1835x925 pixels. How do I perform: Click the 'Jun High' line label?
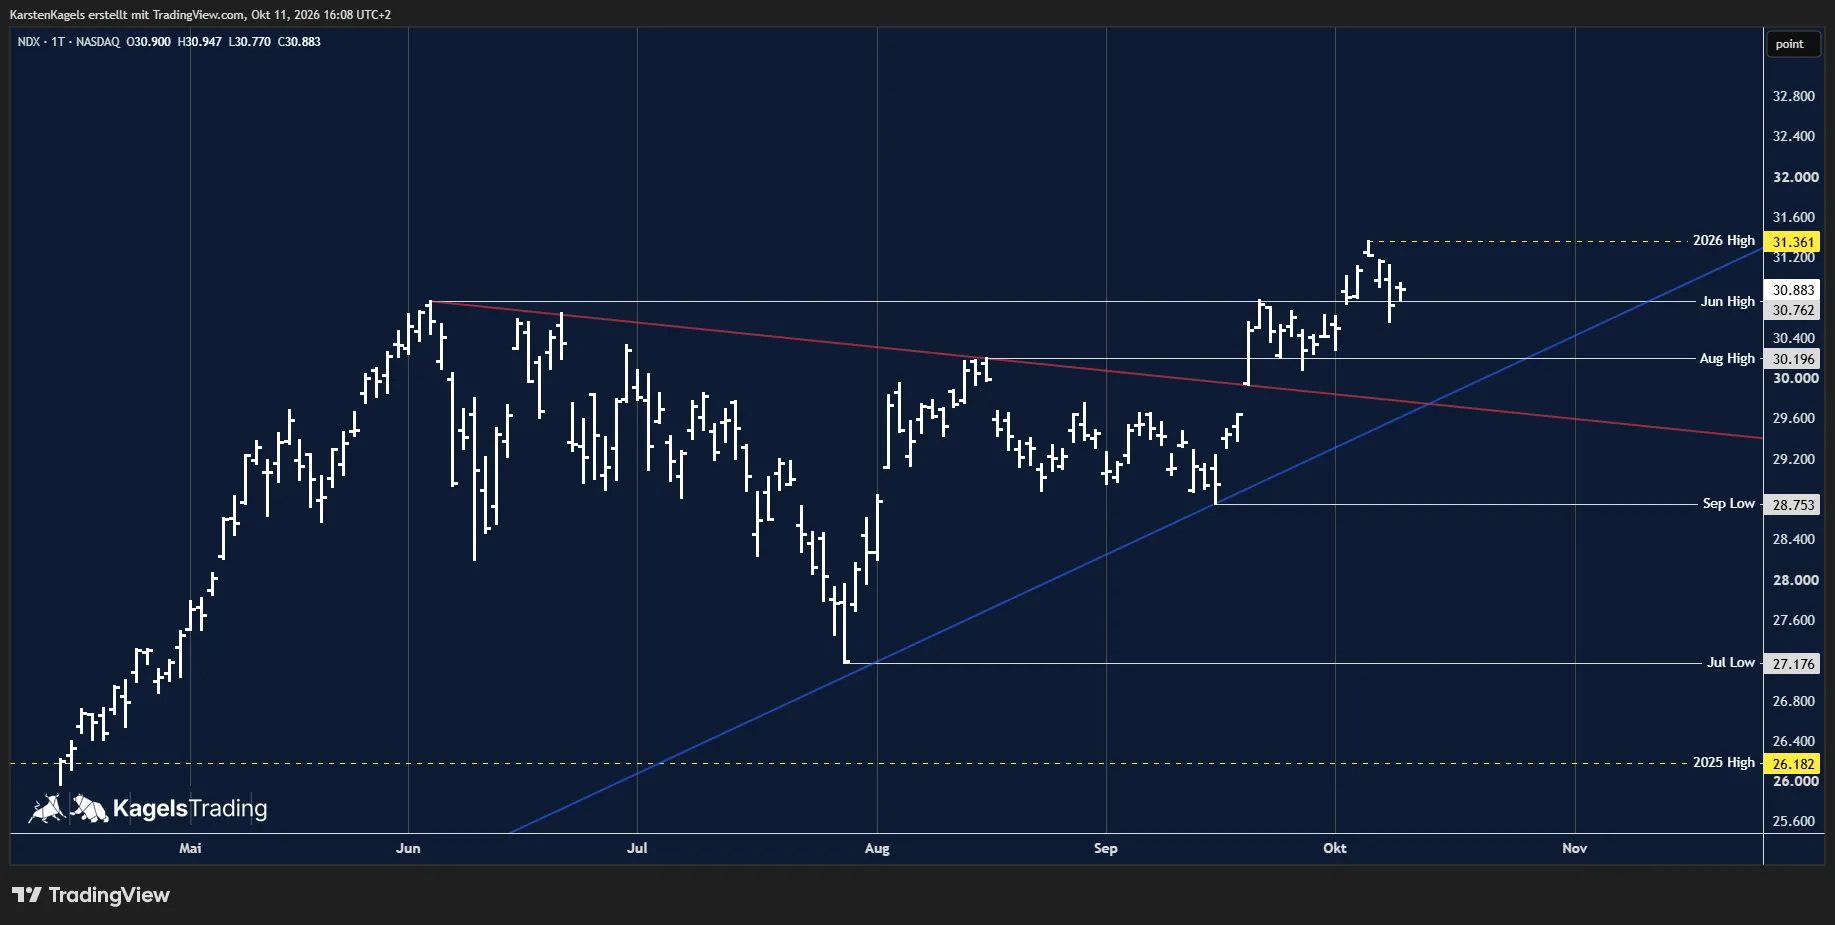click(x=1728, y=301)
